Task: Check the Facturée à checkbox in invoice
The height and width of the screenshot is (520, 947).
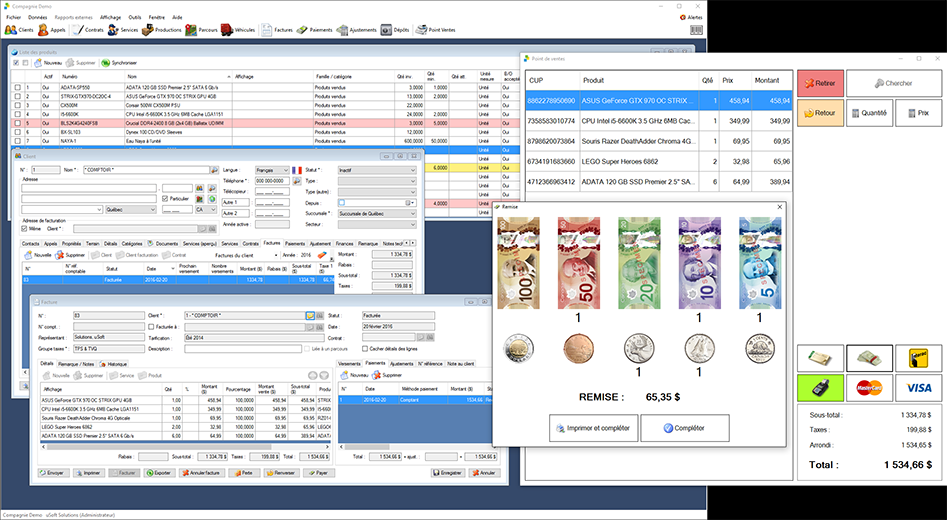Action: coord(151,327)
